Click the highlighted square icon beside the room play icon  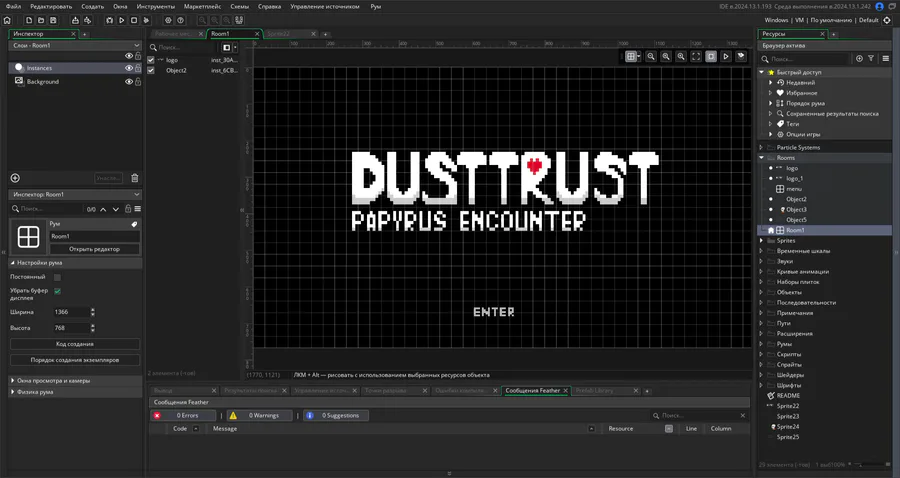pyautogui.click(x=711, y=56)
